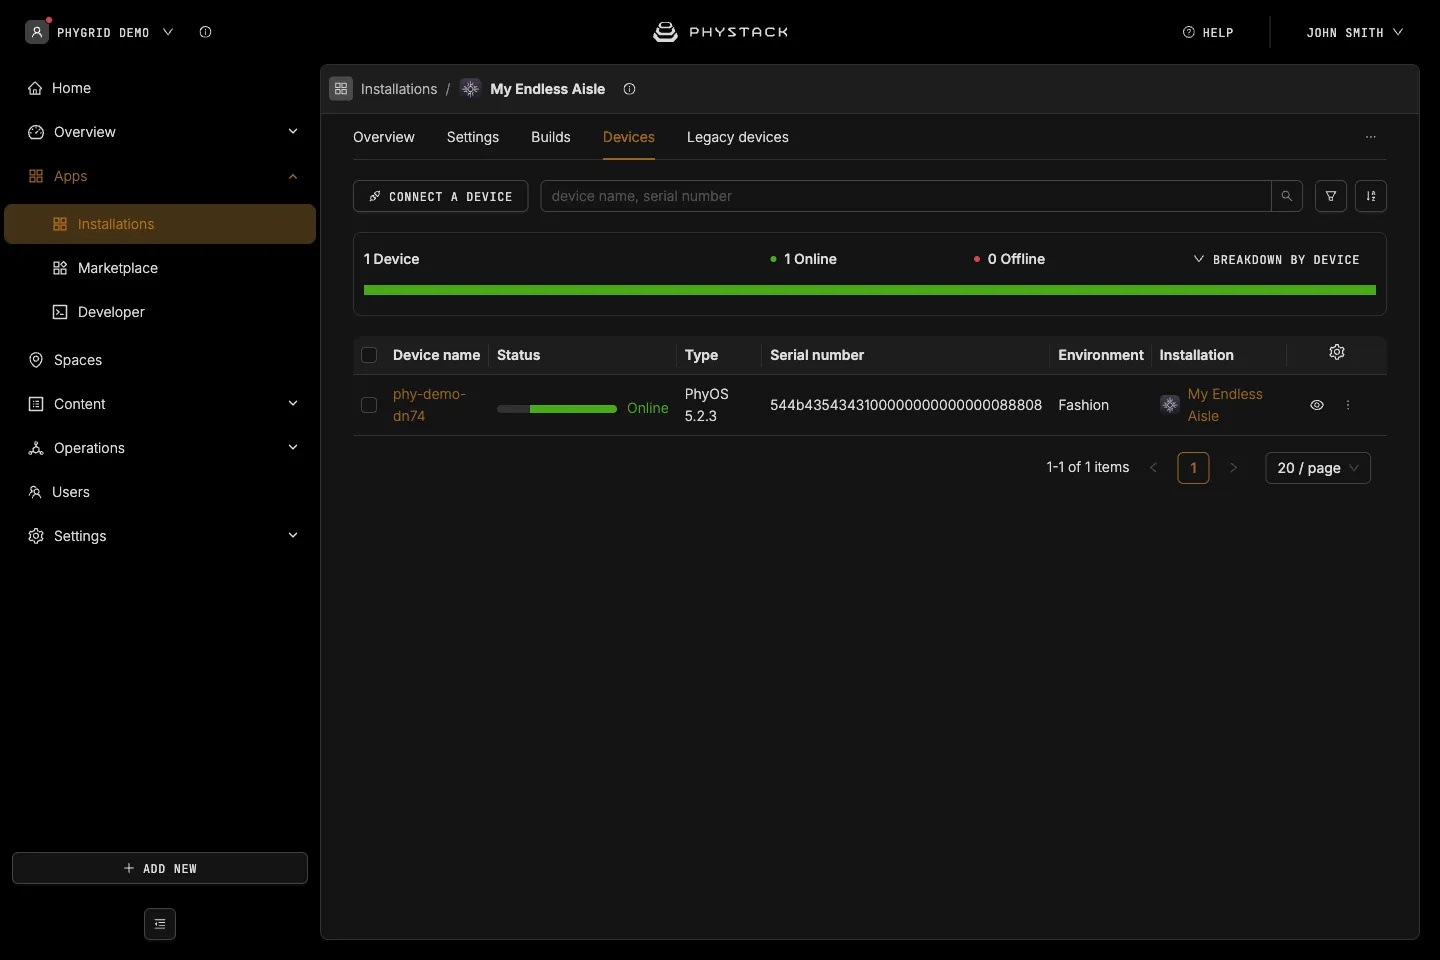Click the search magnifier icon
The height and width of the screenshot is (960, 1440).
pos(1287,196)
